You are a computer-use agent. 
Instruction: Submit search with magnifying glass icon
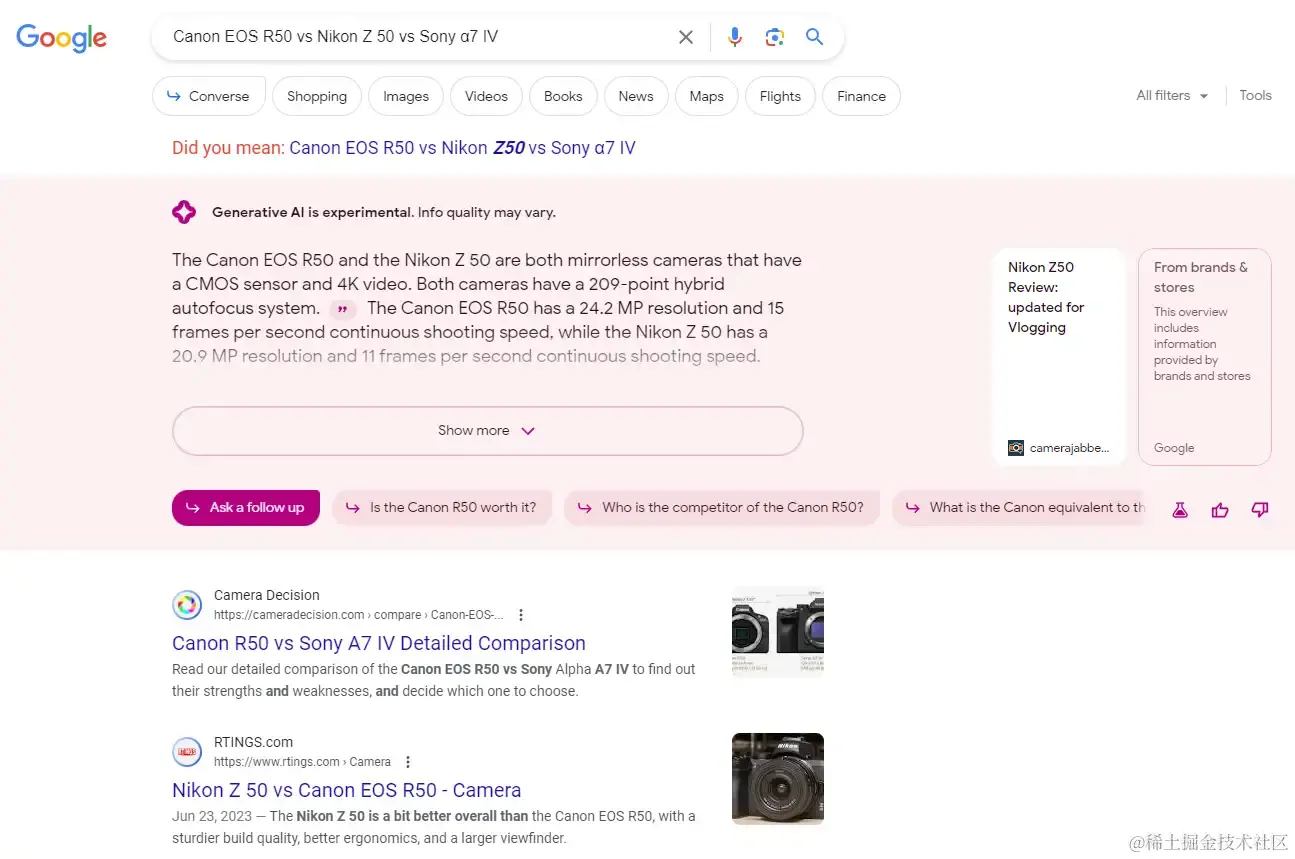[814, 37]
